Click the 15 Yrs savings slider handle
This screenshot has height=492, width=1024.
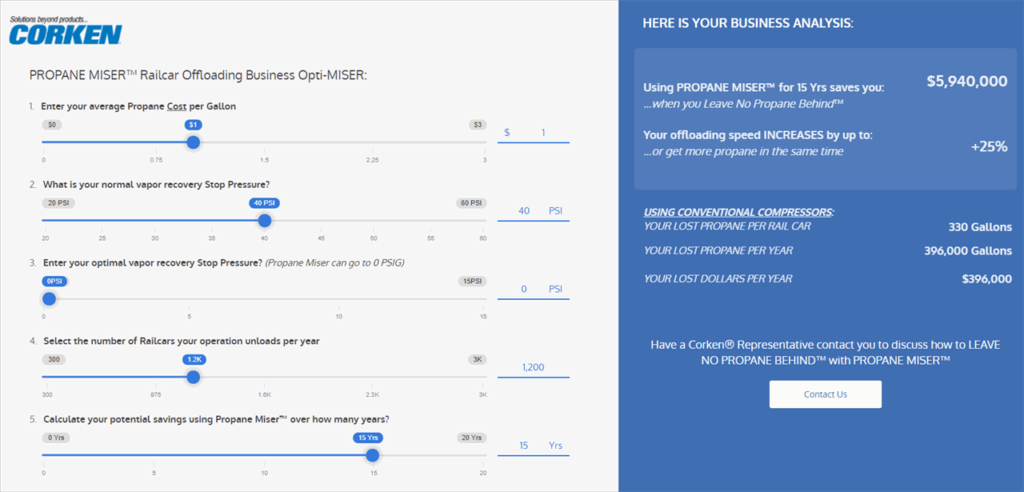tap(373, 455)
